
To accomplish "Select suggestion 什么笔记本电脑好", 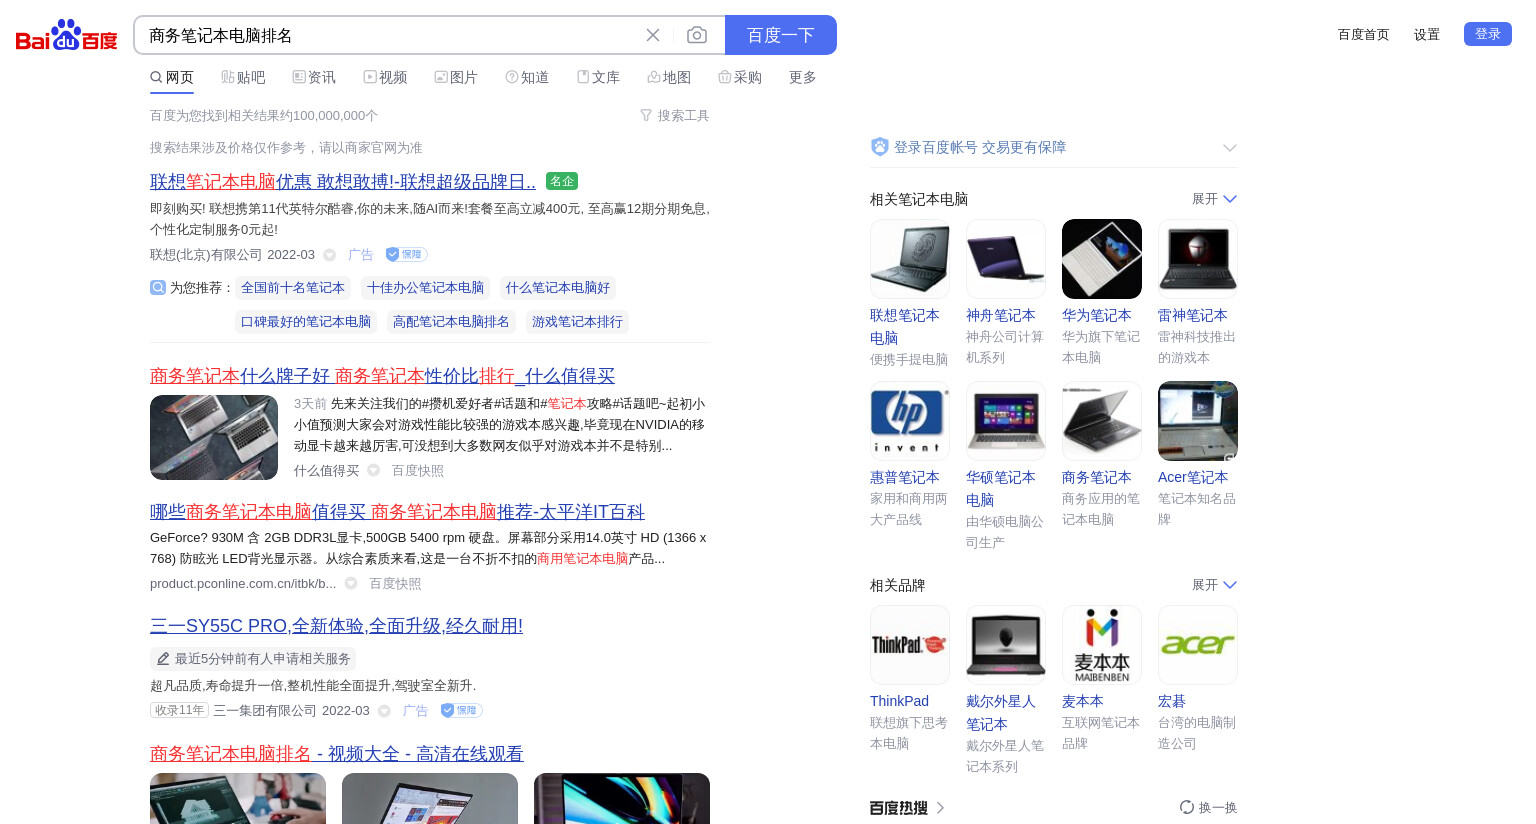I will pos(558,288).
